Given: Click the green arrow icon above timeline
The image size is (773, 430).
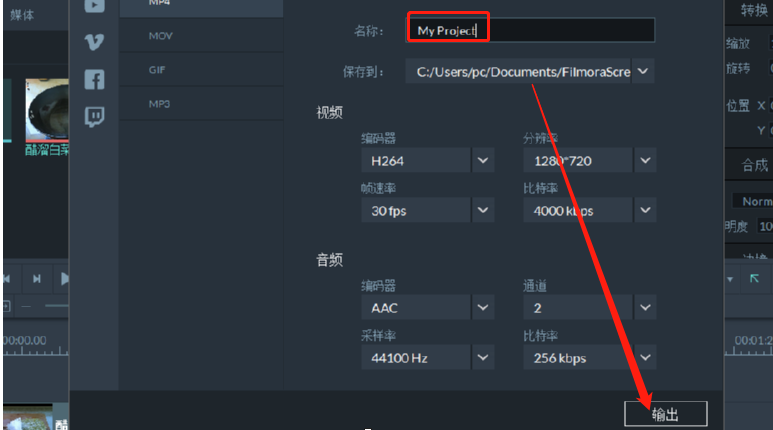Looking at the screenshot, I should [755, 278].
